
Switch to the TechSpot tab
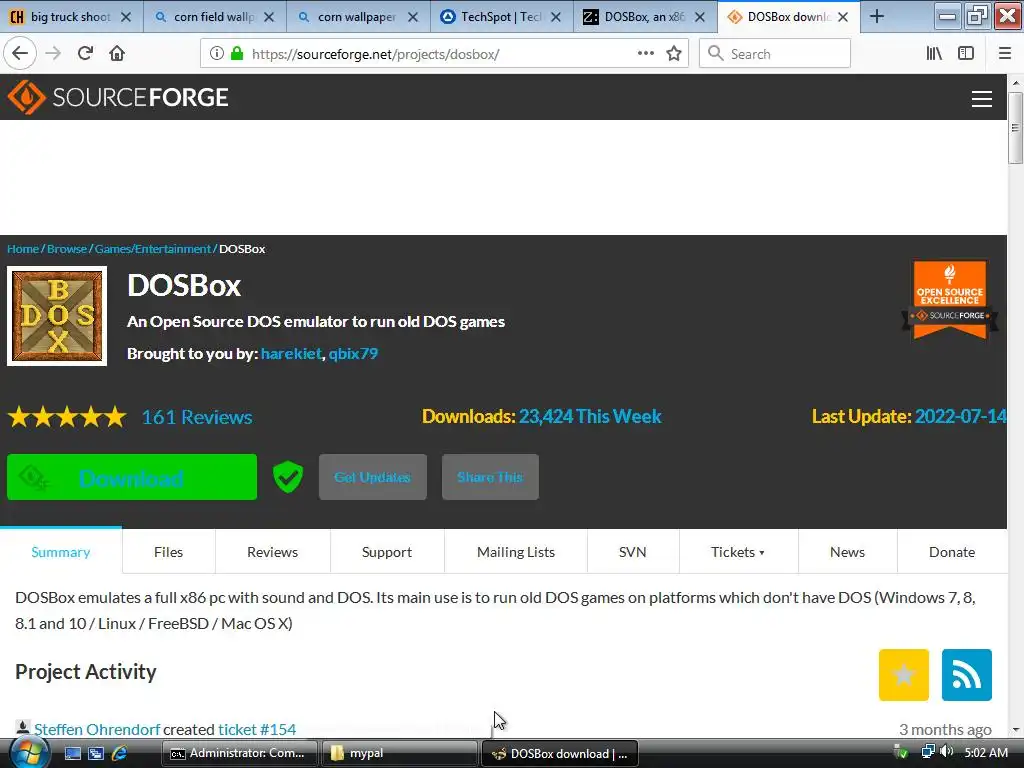point(502,17)
